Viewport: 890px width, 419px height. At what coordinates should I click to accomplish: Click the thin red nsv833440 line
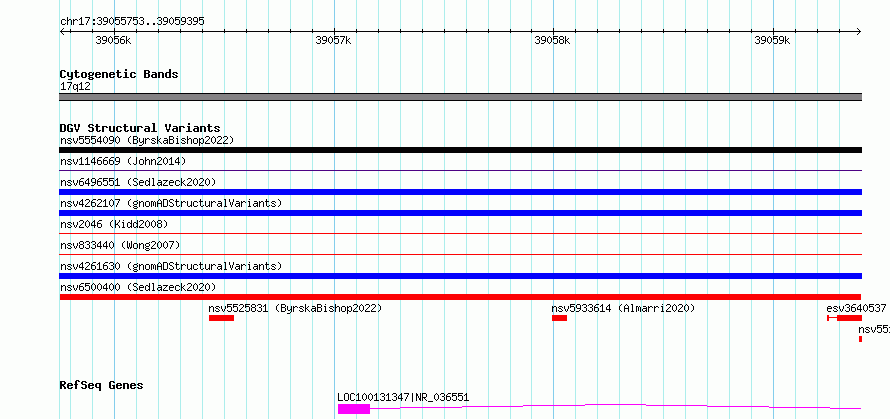pyautogui.click(x=460, y=254)
